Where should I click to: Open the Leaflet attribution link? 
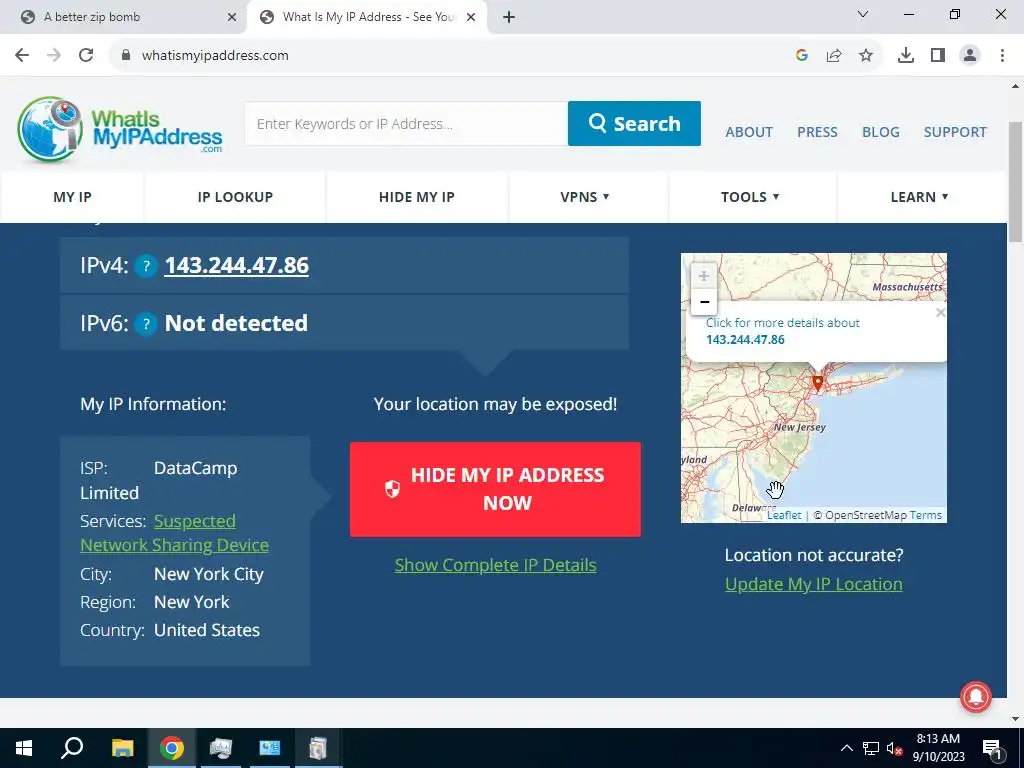tap(784, 515)
